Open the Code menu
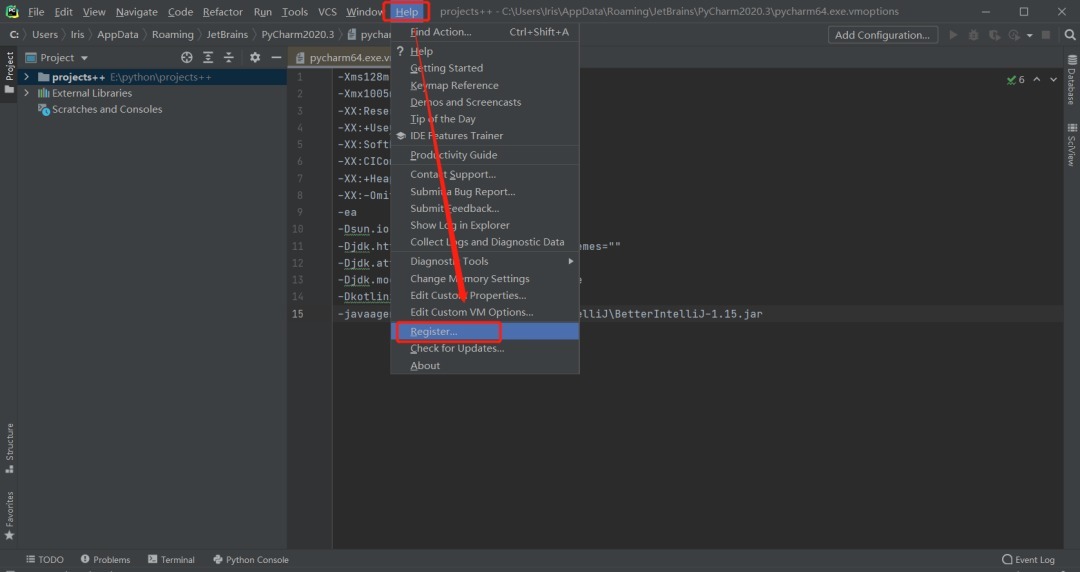Screen dimensions: 1080x572 pos(180,12)
